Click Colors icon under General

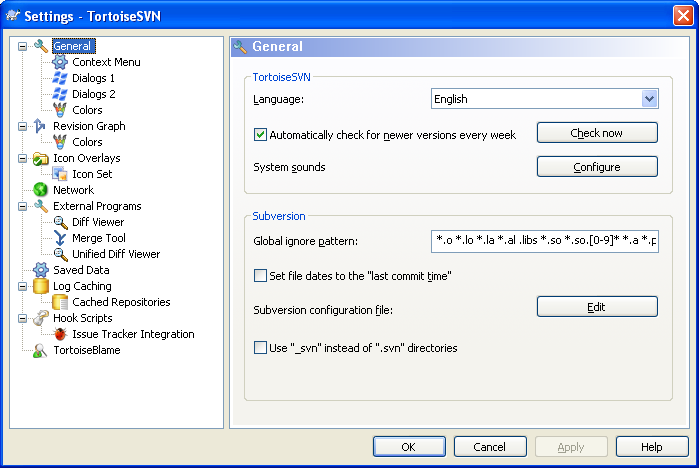pos(60,110)
